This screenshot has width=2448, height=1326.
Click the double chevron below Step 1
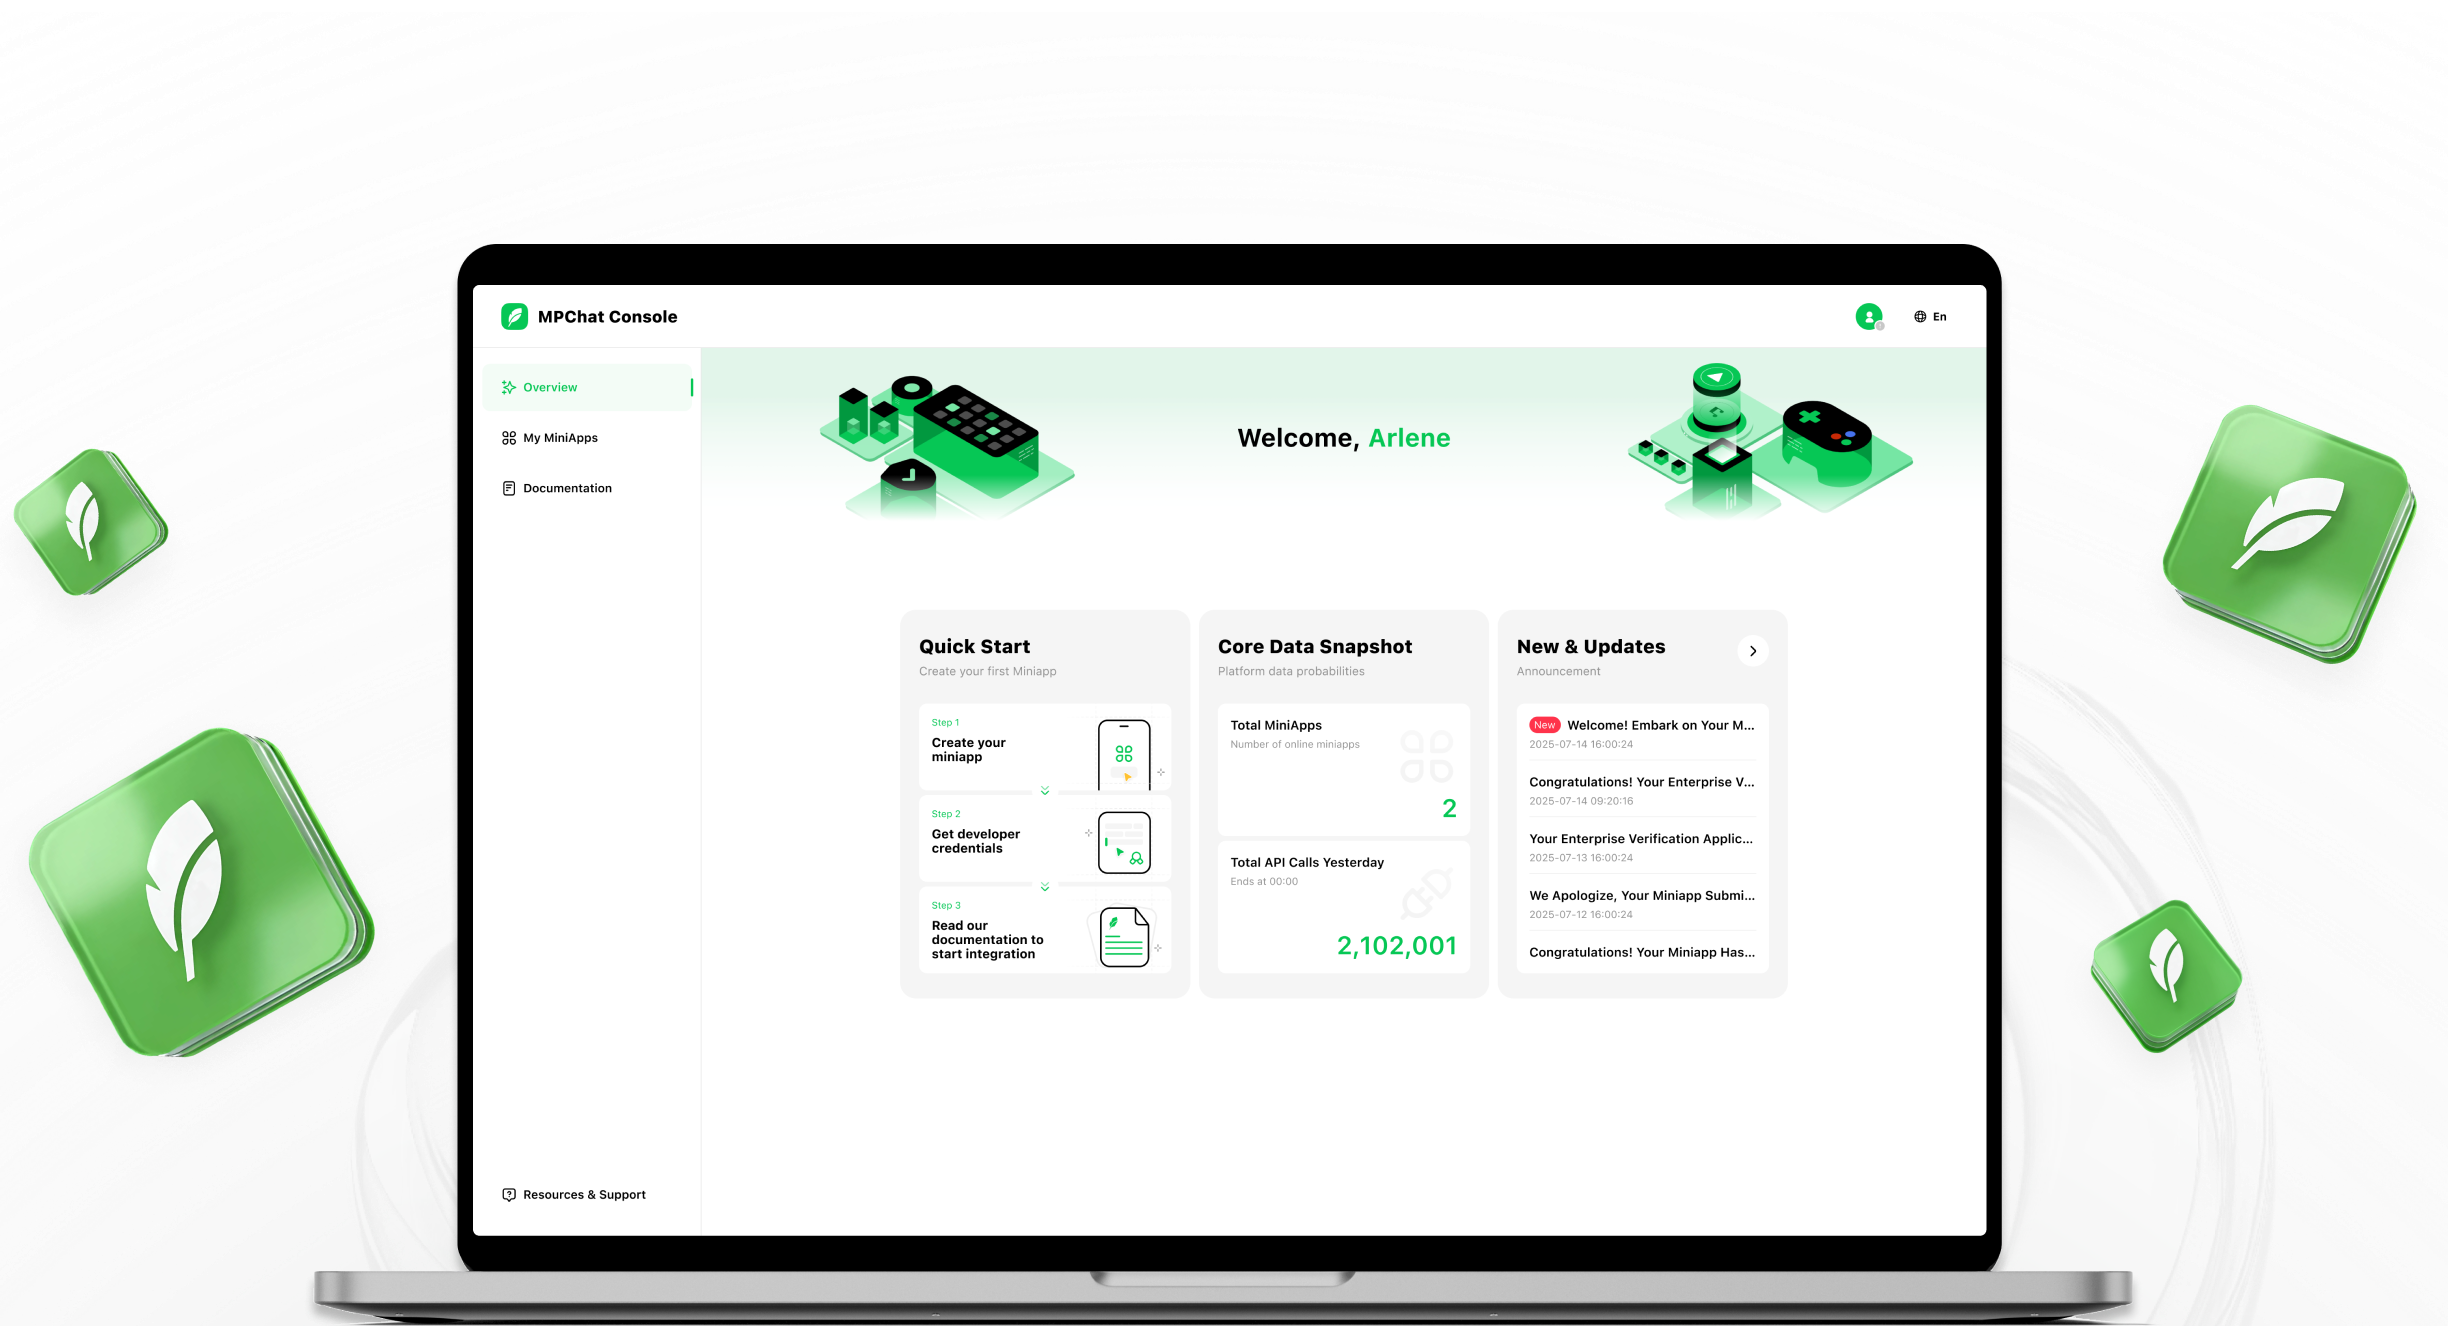pos(1045,791)
